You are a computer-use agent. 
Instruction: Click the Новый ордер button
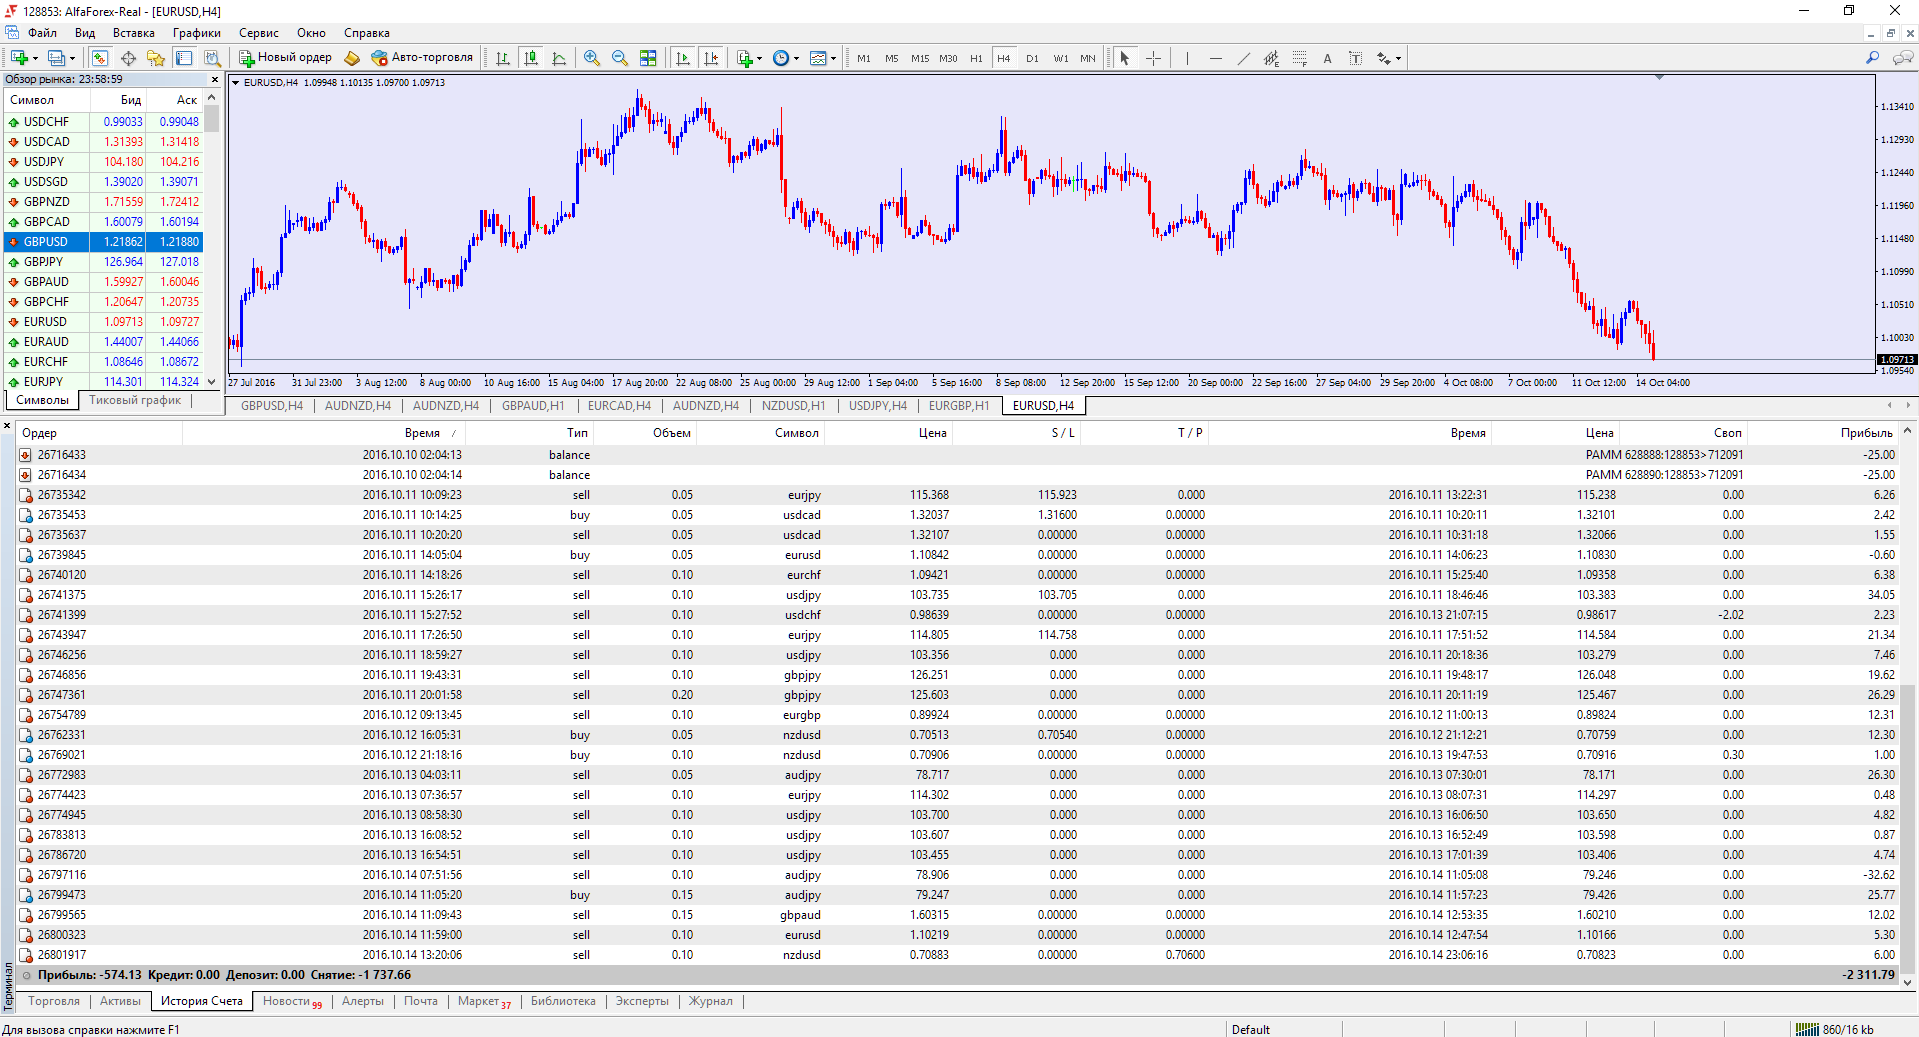coord(285,58)
